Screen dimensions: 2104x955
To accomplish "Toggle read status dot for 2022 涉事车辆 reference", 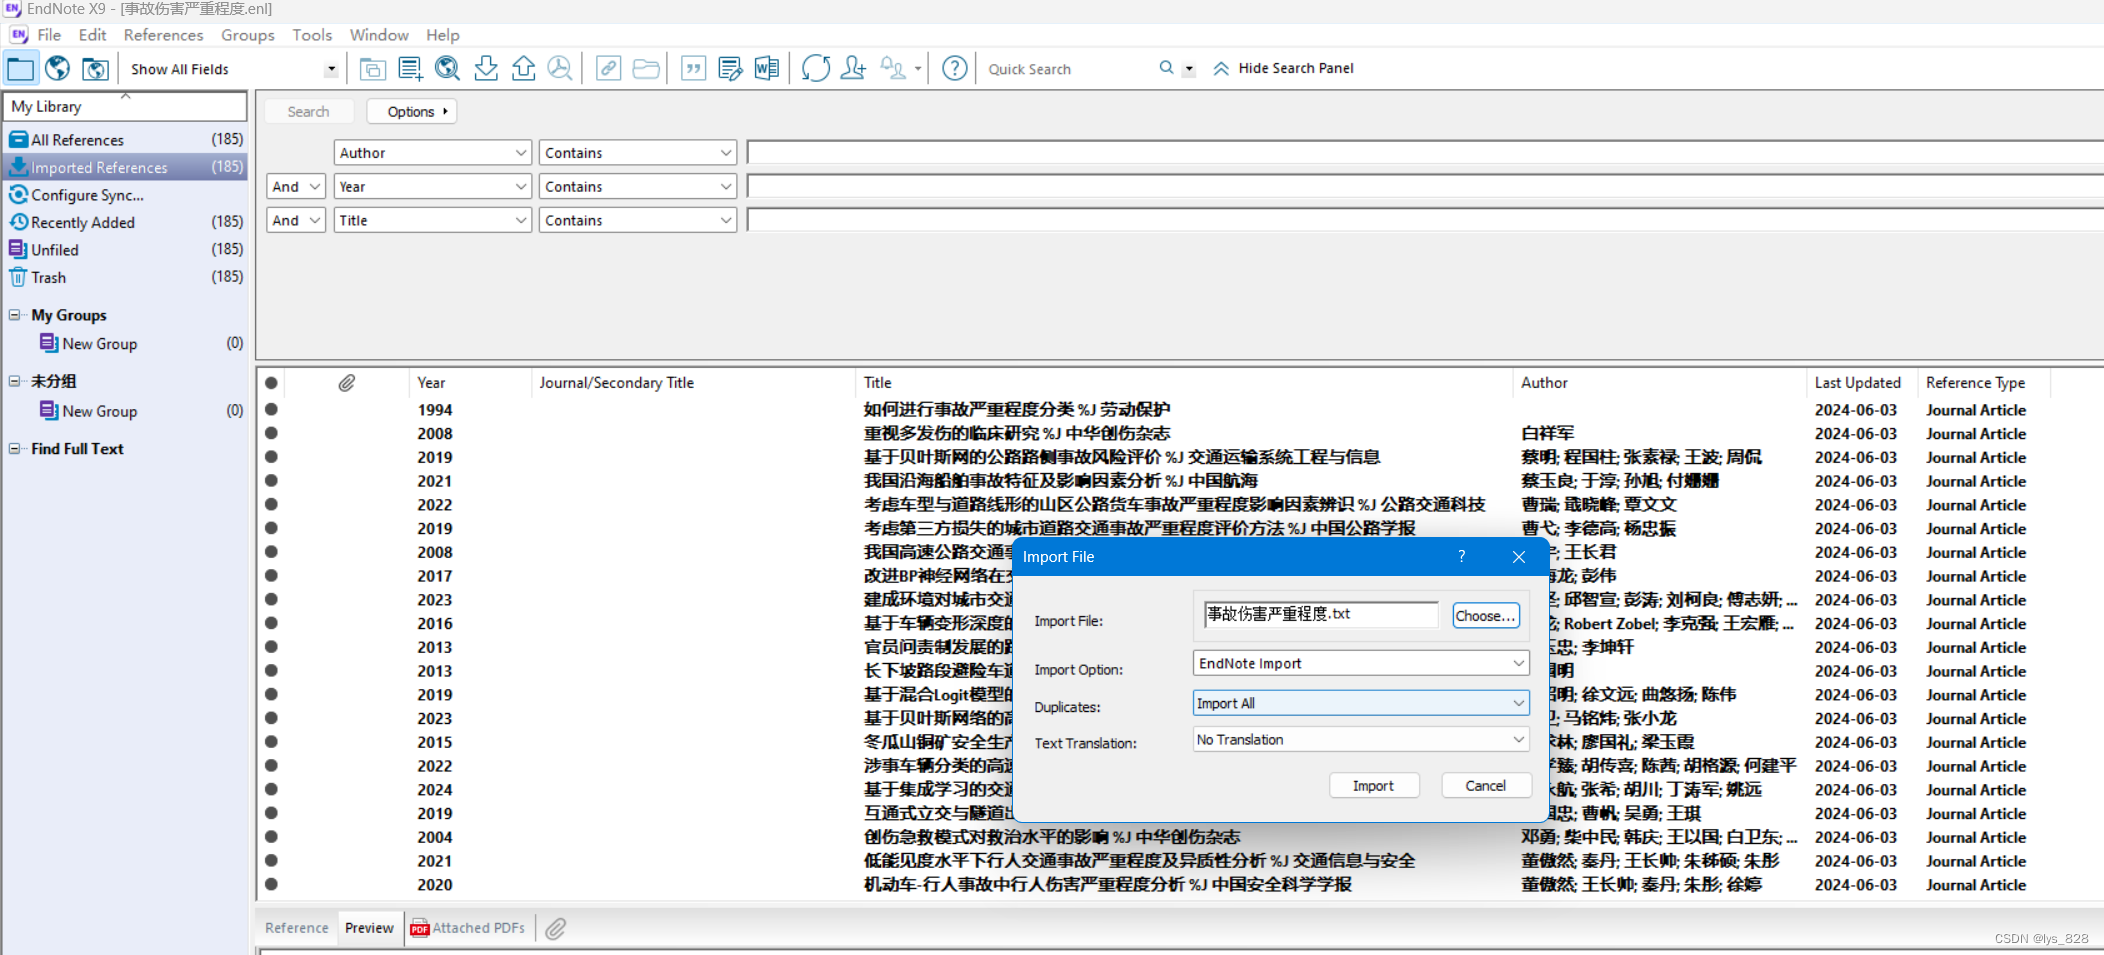I will pyautogui.click(x=271, y=765).
